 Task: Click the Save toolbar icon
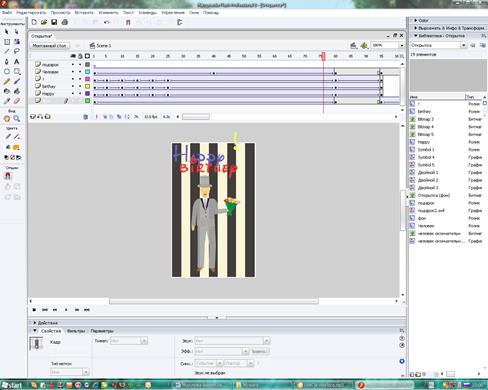pos(54,22)
